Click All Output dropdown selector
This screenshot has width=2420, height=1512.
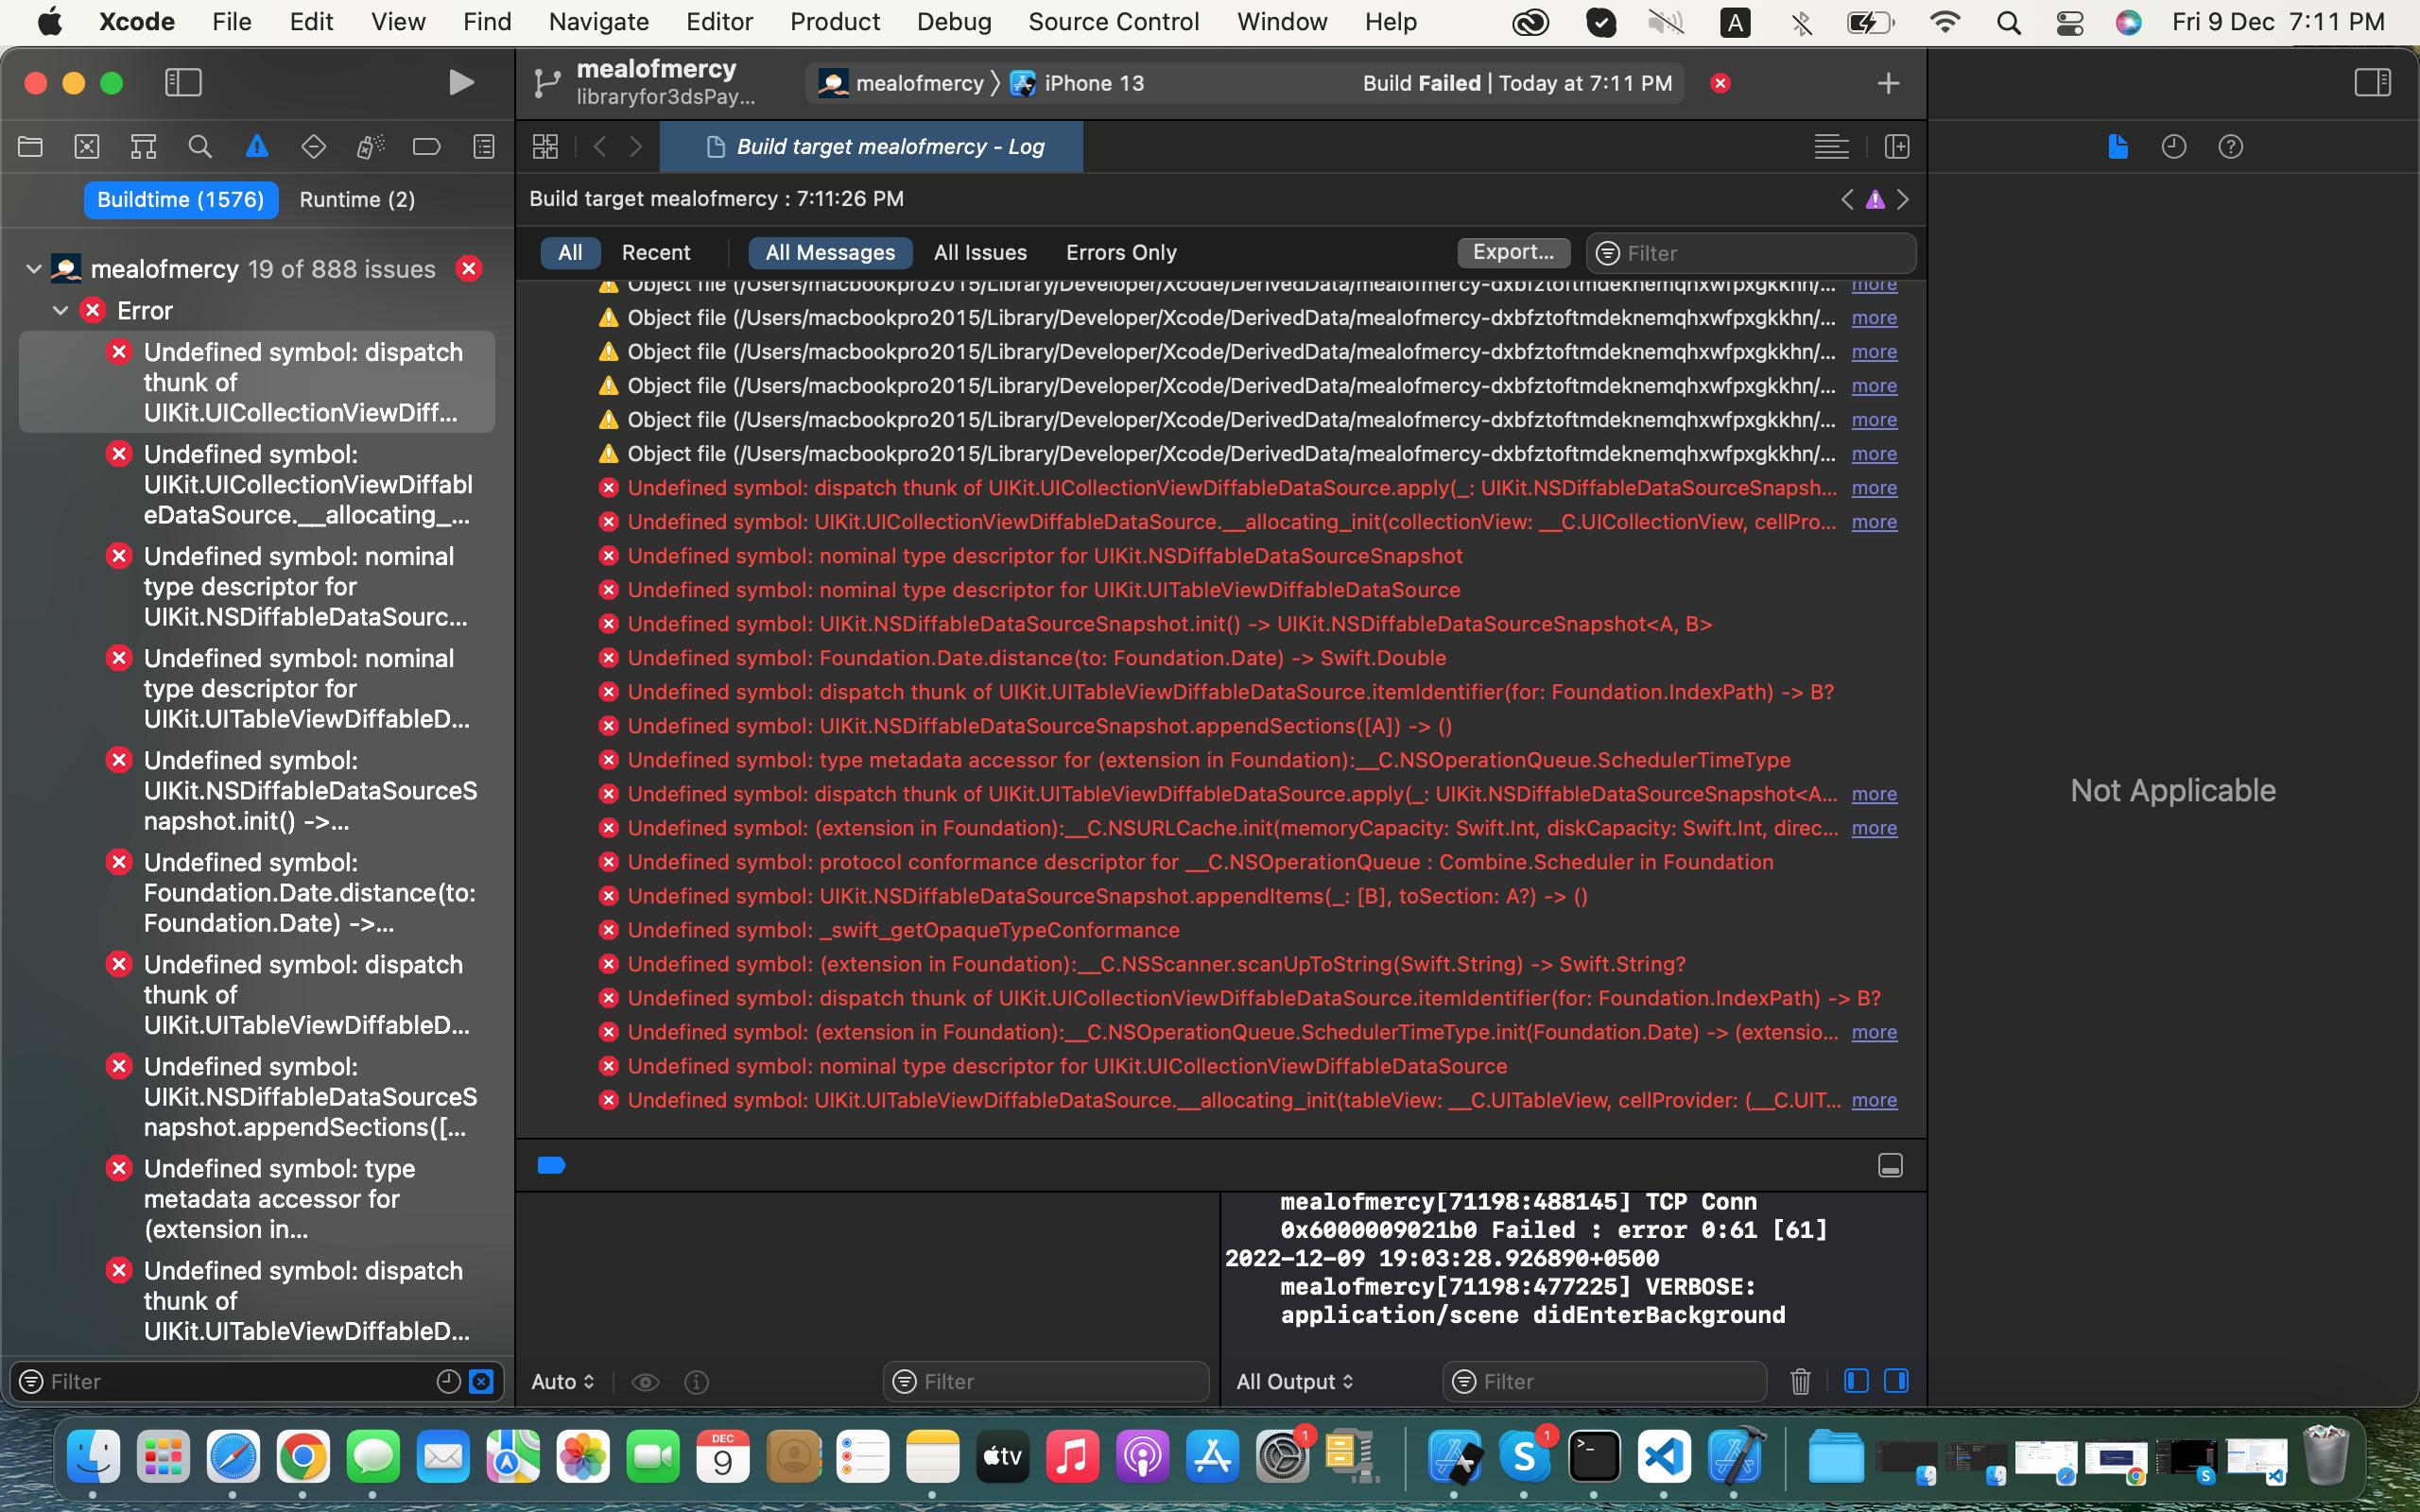pos(1294,1382)
